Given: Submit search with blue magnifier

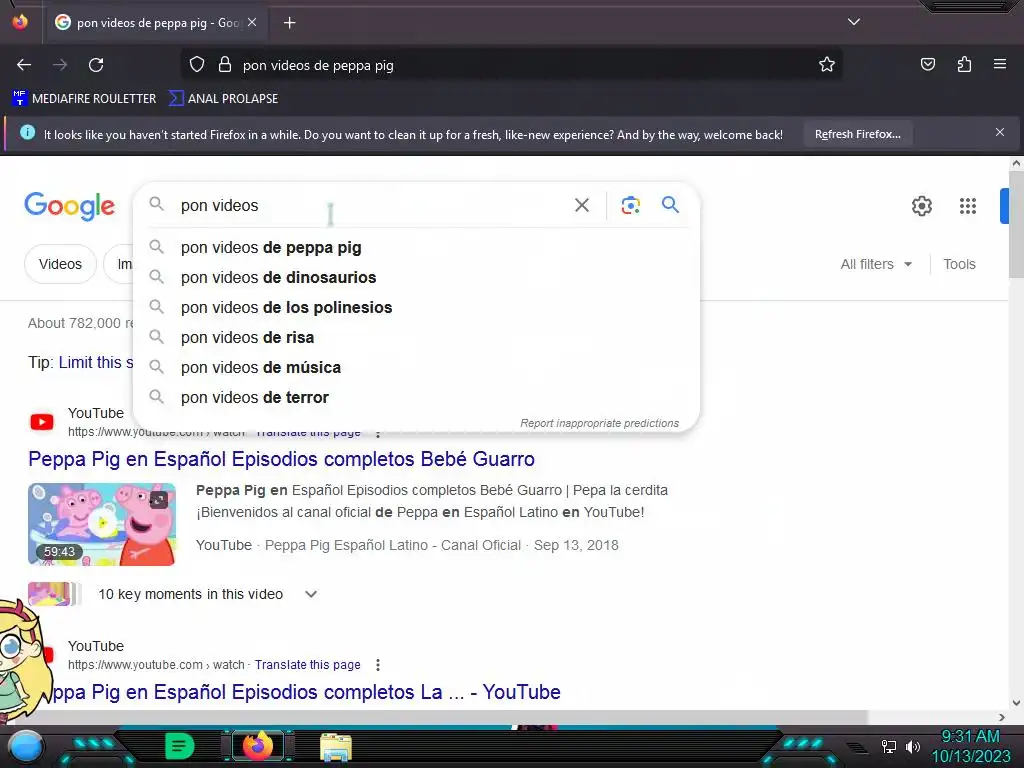Looking at the screenshot, I should (670, 205).
